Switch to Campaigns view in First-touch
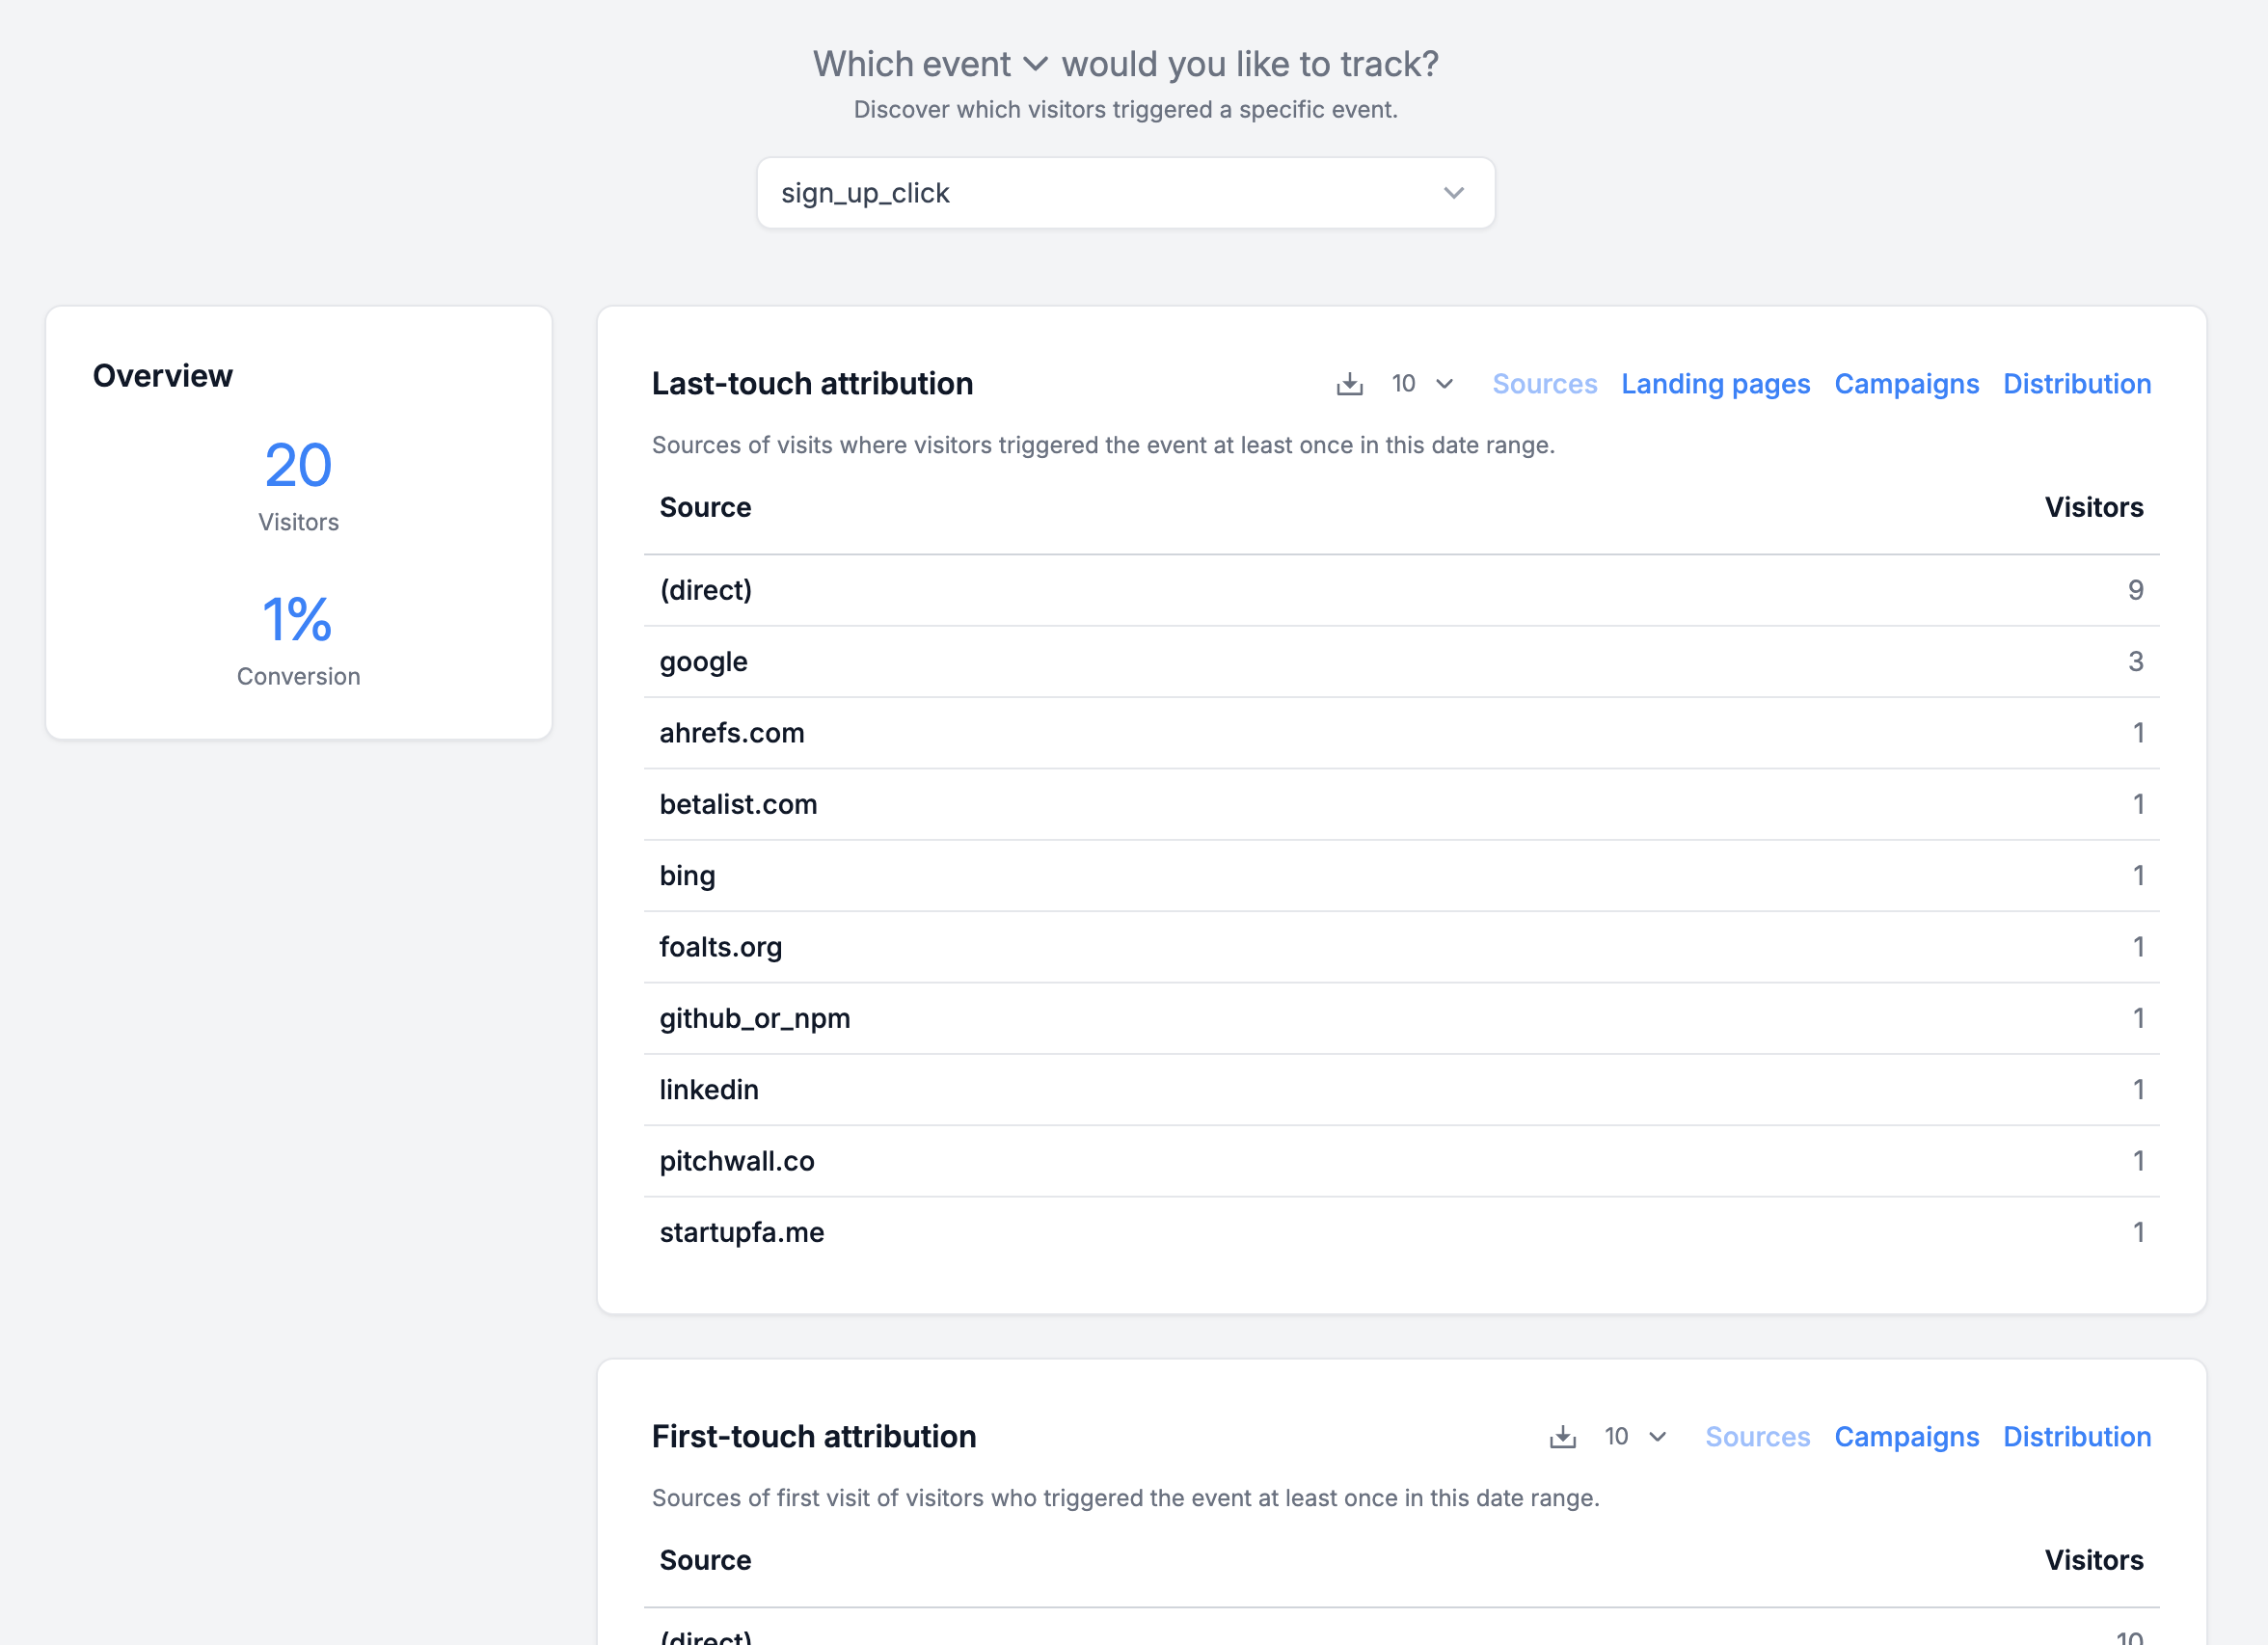2268x1645 pixels. 1907,1436
